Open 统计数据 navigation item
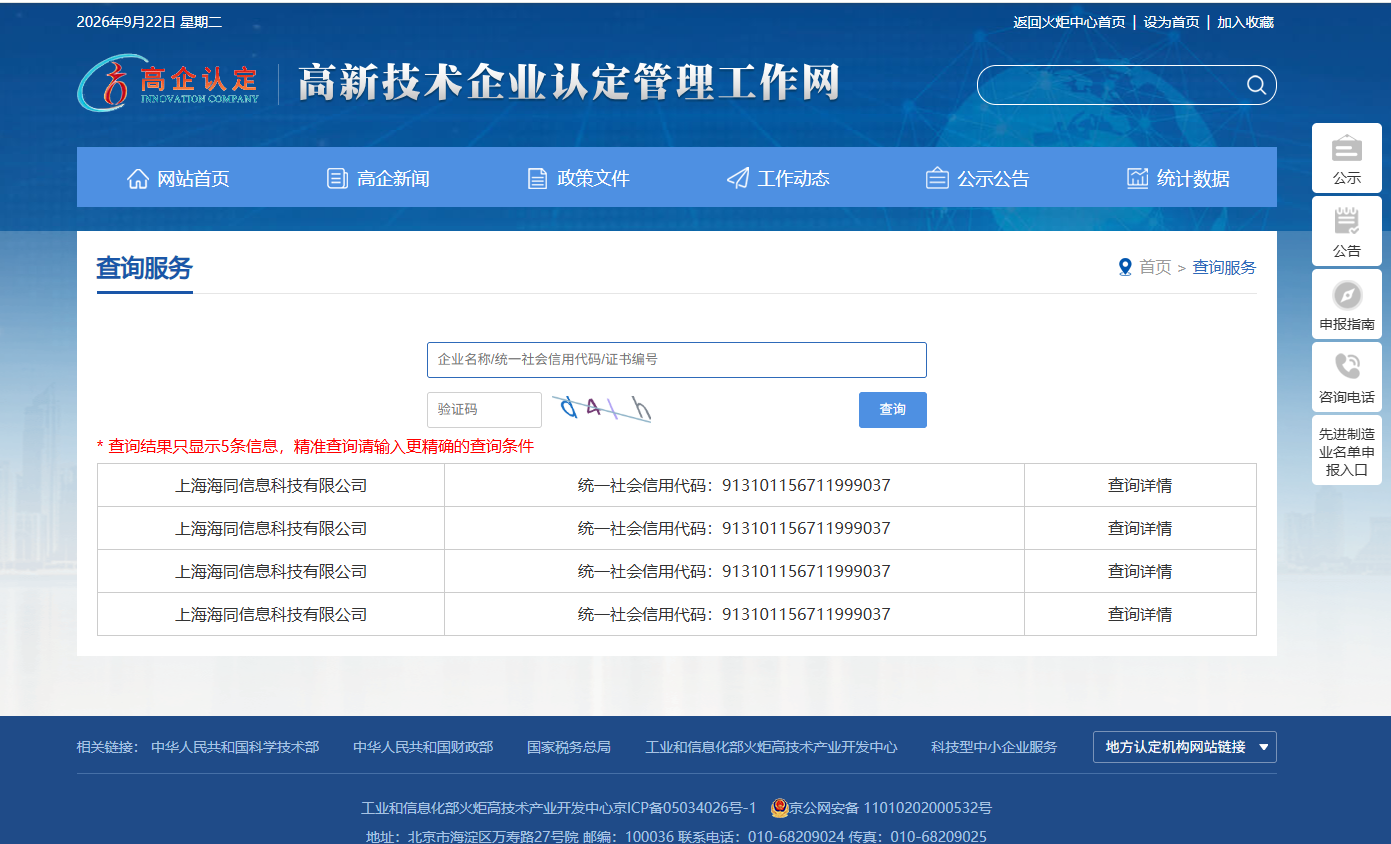The image size is (1391, 844). click(1178, 178)
